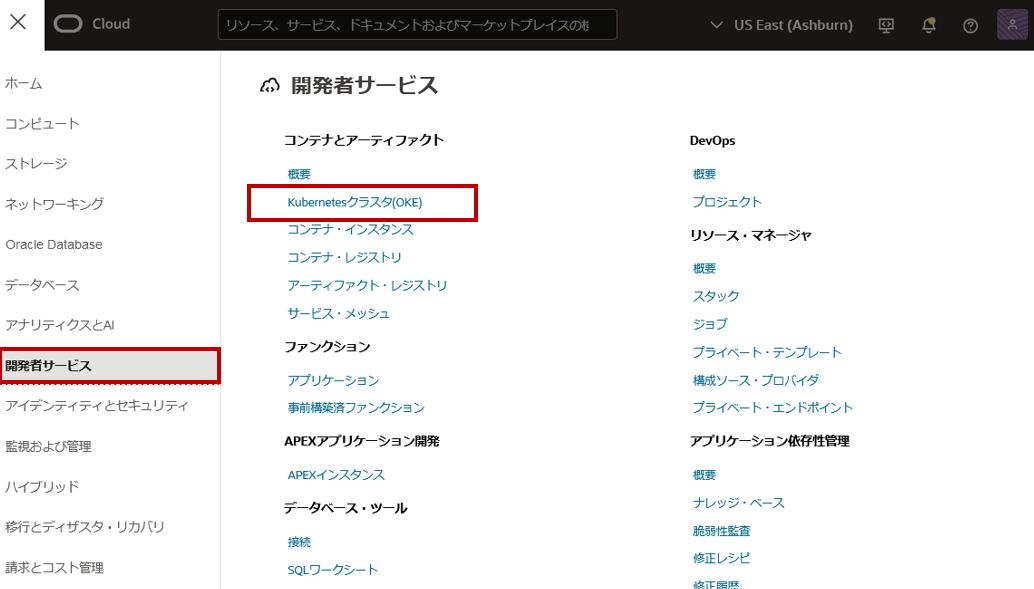Click the cloud icon beside 開発者サービス heading
Image resolution: width=1034 pixels, height=589 pixels.
270,86
